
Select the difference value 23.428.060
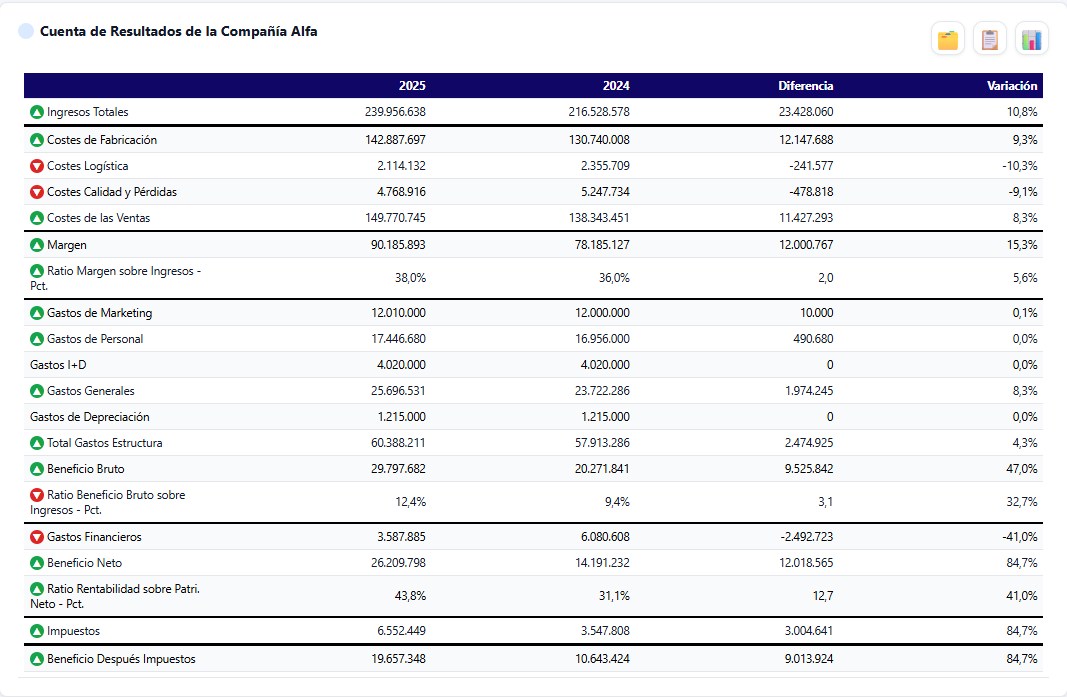806,112
